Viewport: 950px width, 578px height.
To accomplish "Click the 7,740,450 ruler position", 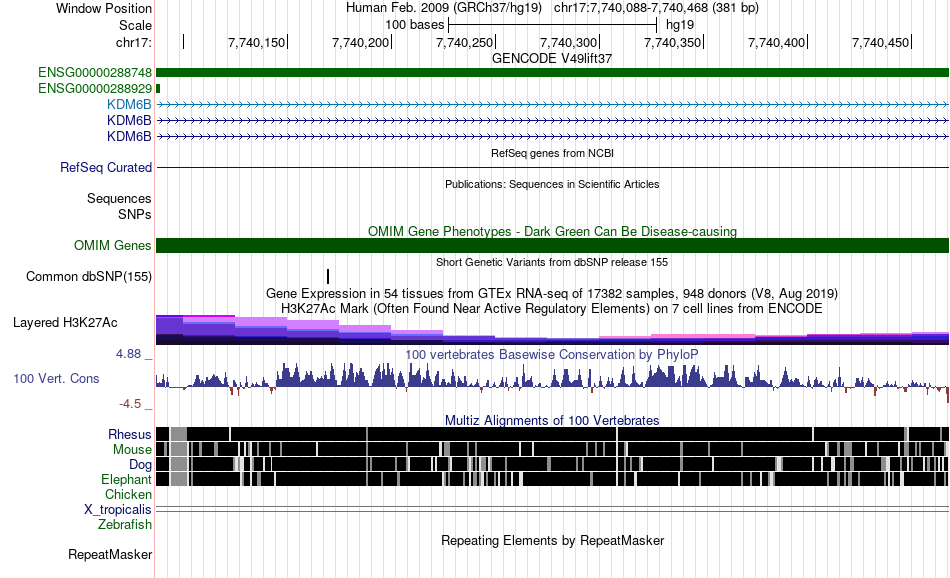I will pyautogui.click(x=881, y=42).
